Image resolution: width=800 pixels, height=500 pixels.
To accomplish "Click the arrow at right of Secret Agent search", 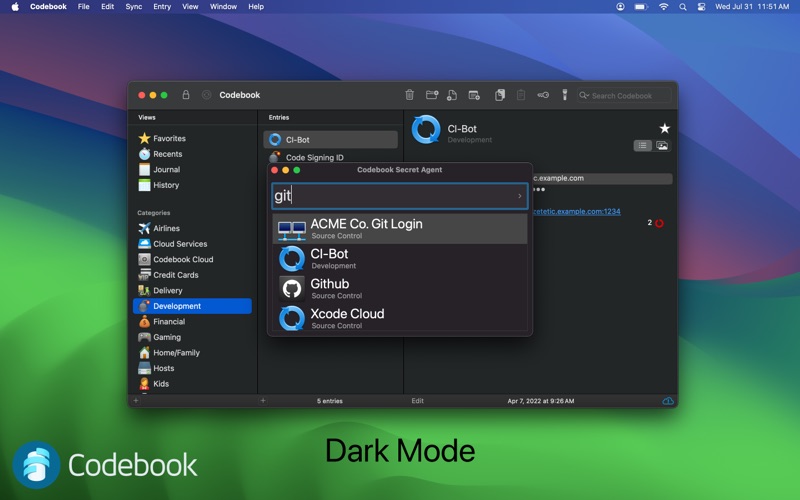I will click(519, 196).
